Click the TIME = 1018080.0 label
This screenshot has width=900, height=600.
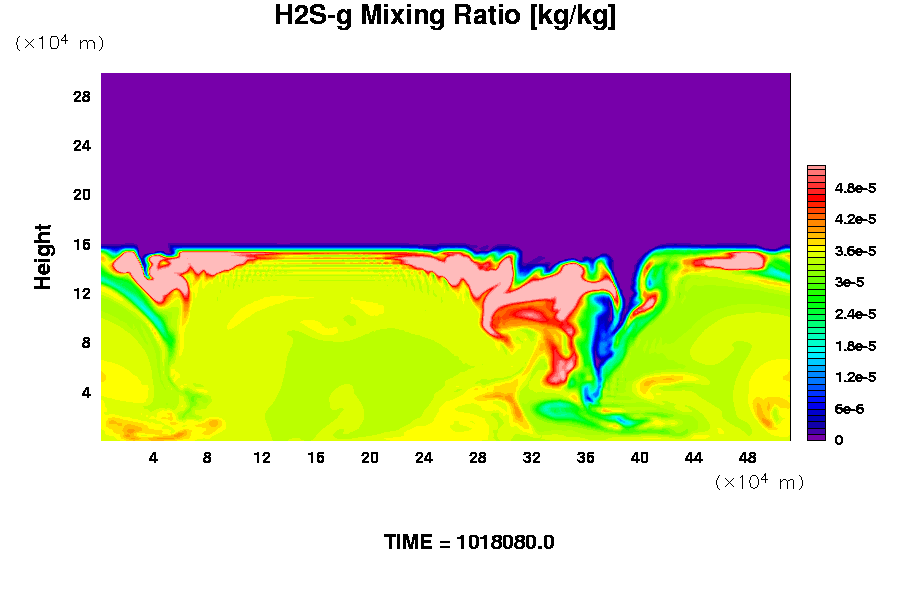click(x=469, y=543)
